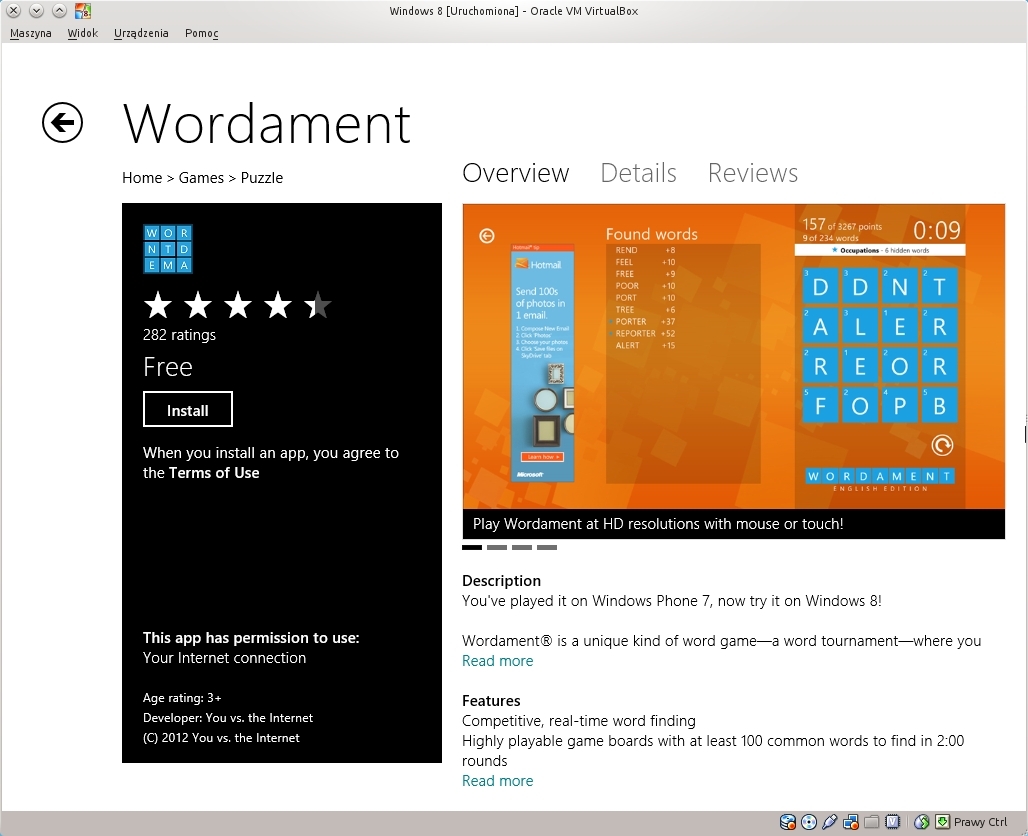Close the VirtualBox window

pyautogui.click(x=14, y=10)
